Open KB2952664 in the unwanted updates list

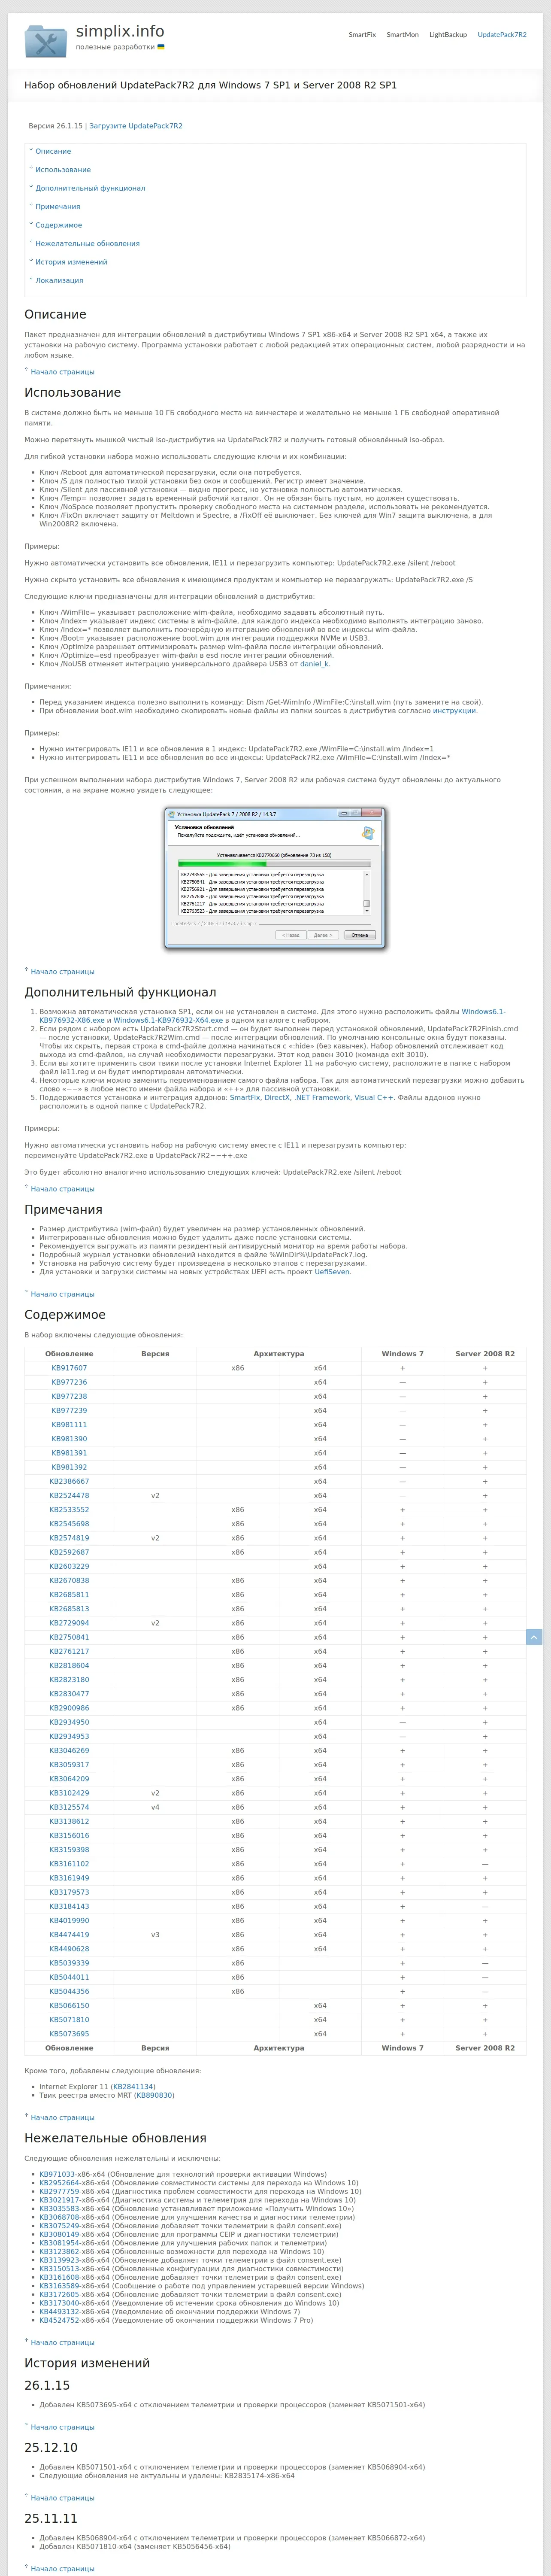[x=59, y=2183]
